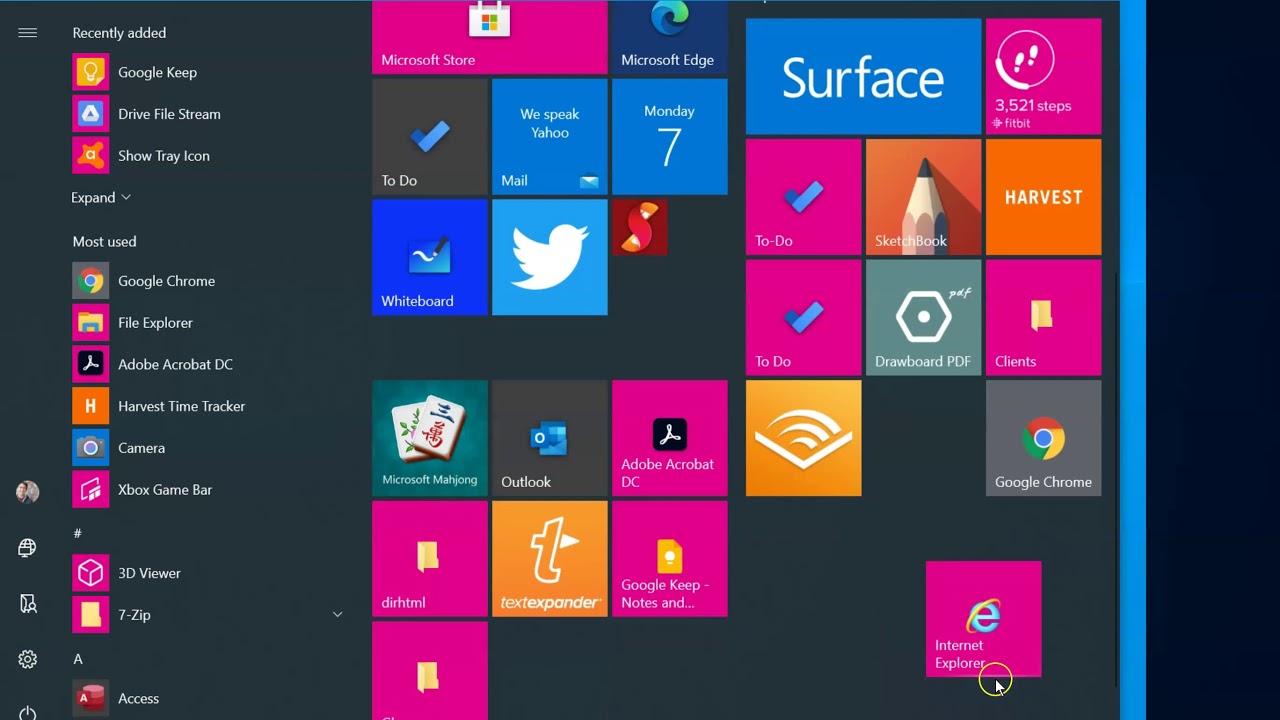Image resolution: width=1280 pixels, height=720 pixels.
Task: Open the Fitbit steps tile
Action: pos(1043,76)
